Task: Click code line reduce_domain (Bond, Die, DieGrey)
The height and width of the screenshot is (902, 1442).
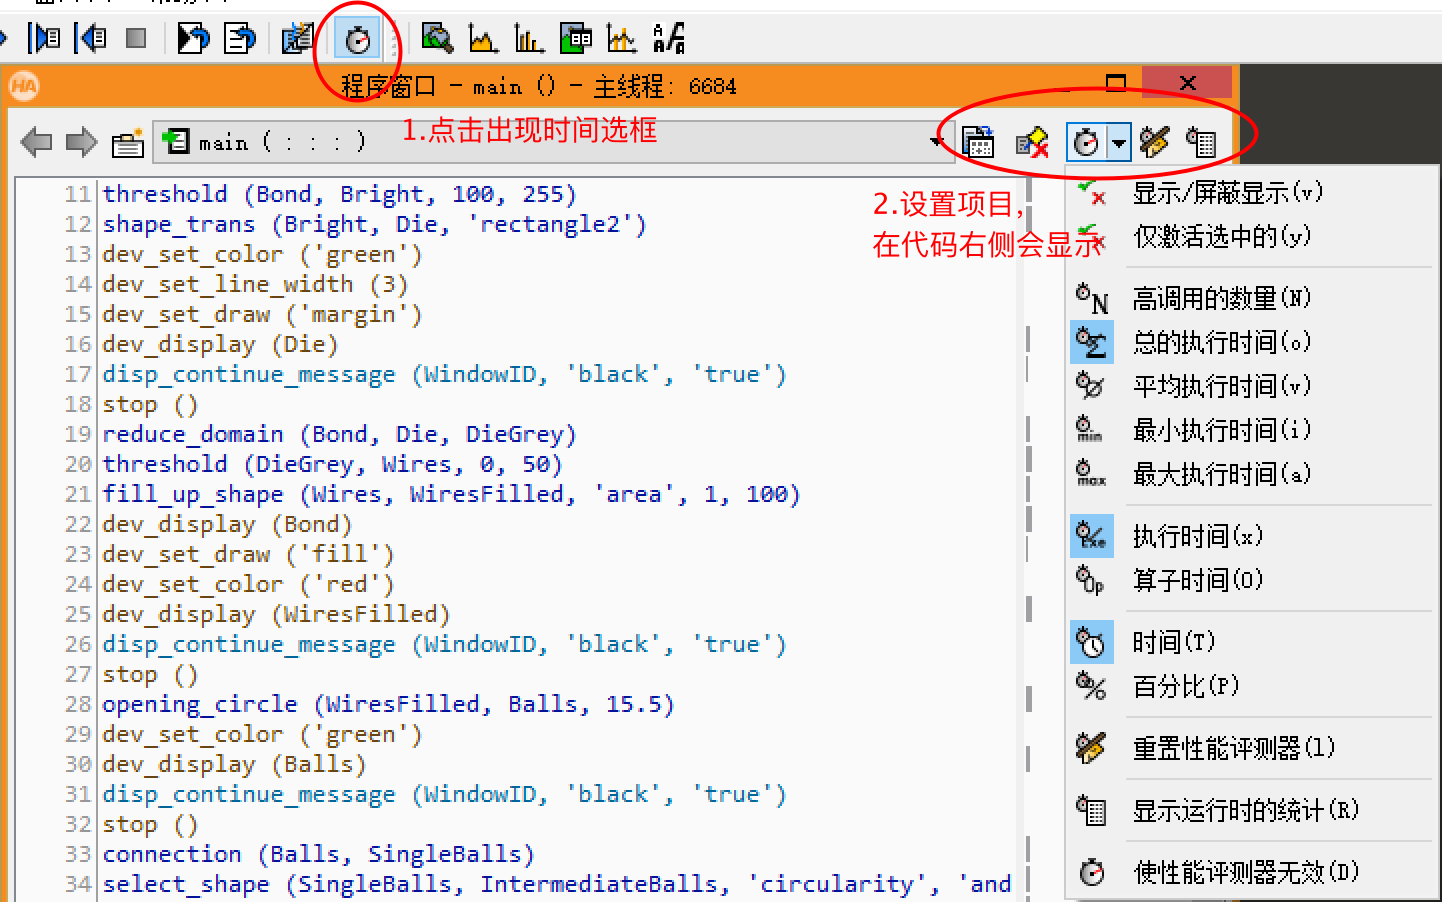Action: point(339,434)
